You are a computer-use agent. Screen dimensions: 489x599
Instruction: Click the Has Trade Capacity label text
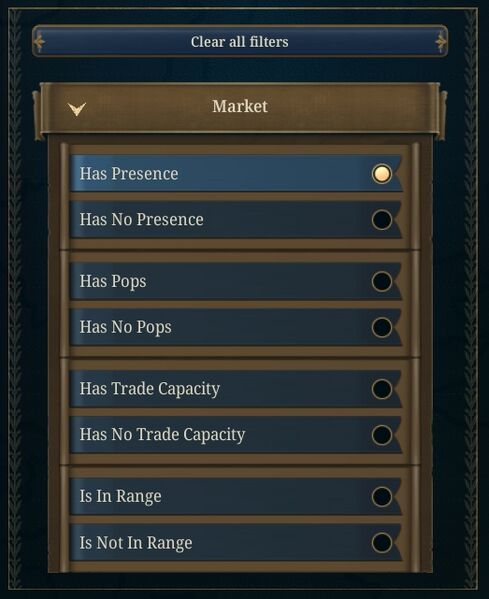point(149,389)
